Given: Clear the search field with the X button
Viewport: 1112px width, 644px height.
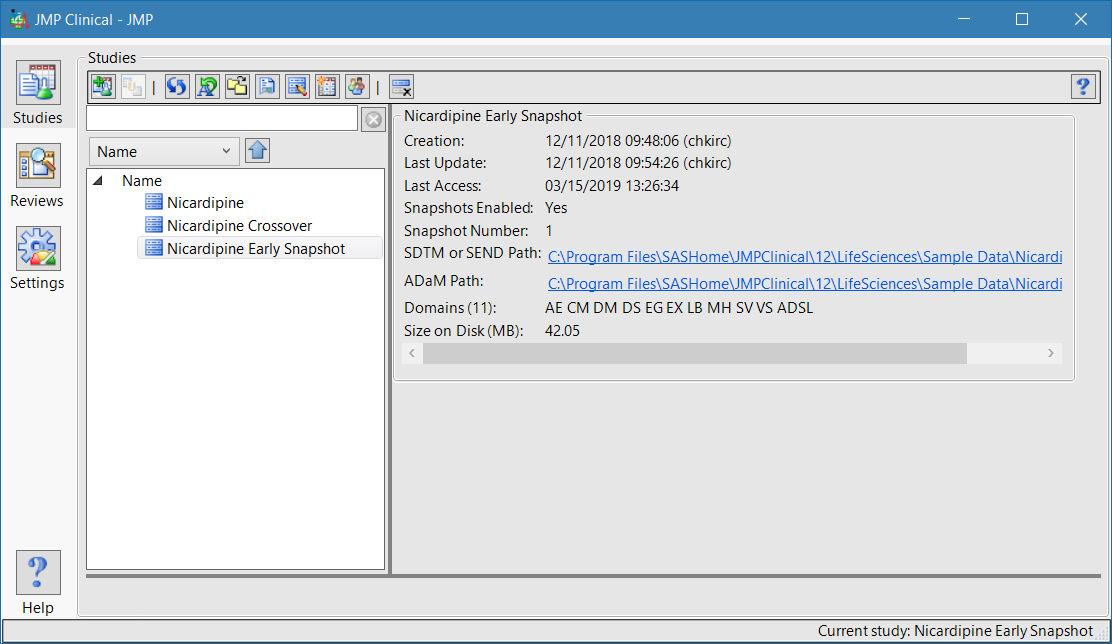Looking at the screenshot, I should coord(371,118).
